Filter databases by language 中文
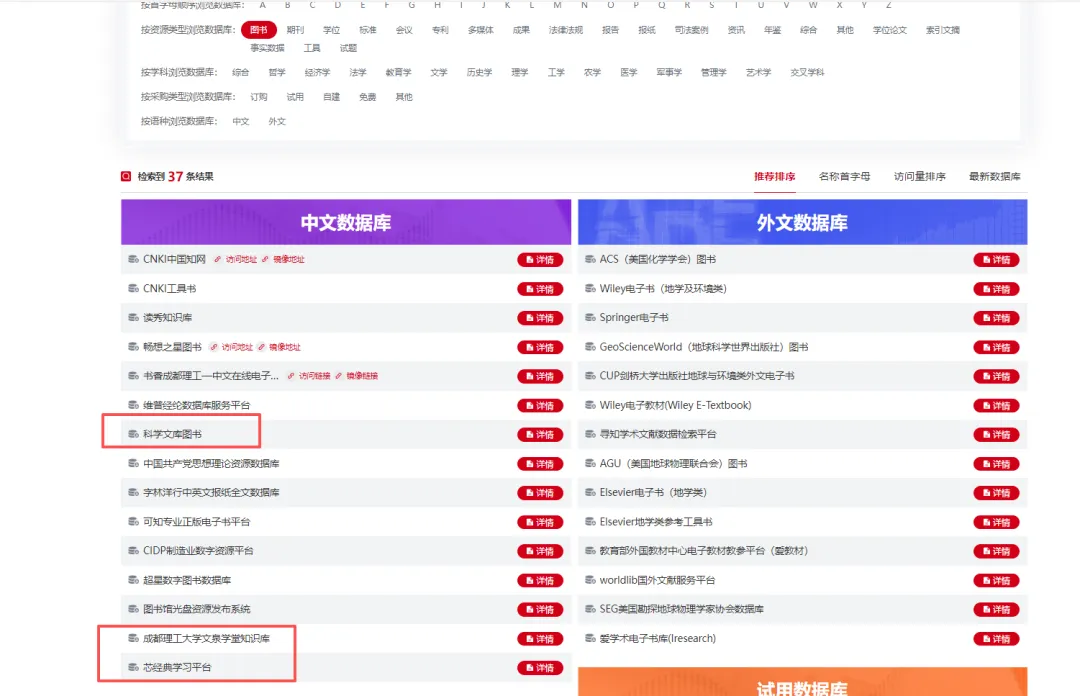The height and width of the screenshot is (696, 1080). (240, 121)
